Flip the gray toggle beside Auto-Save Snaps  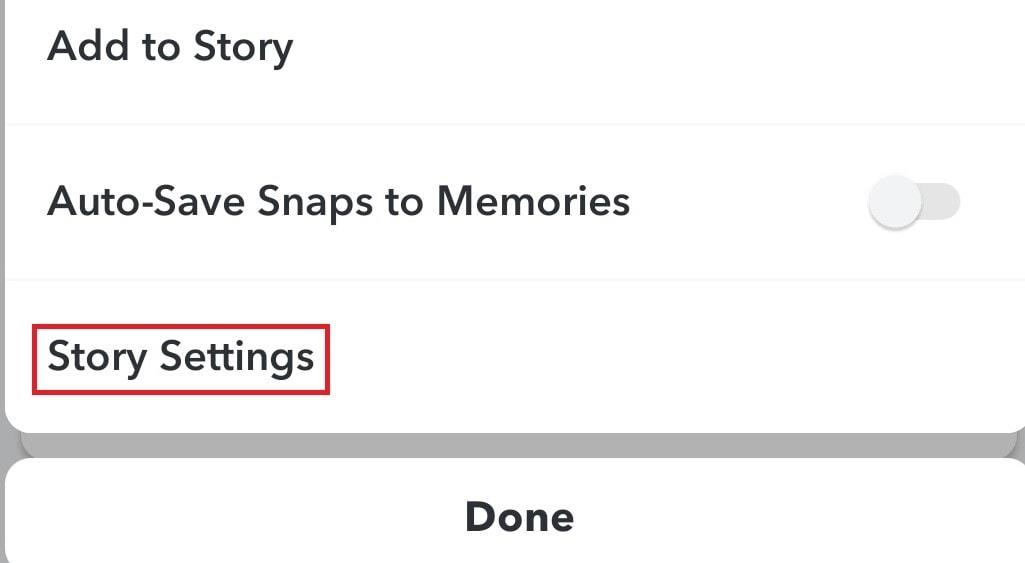(914, 202)
